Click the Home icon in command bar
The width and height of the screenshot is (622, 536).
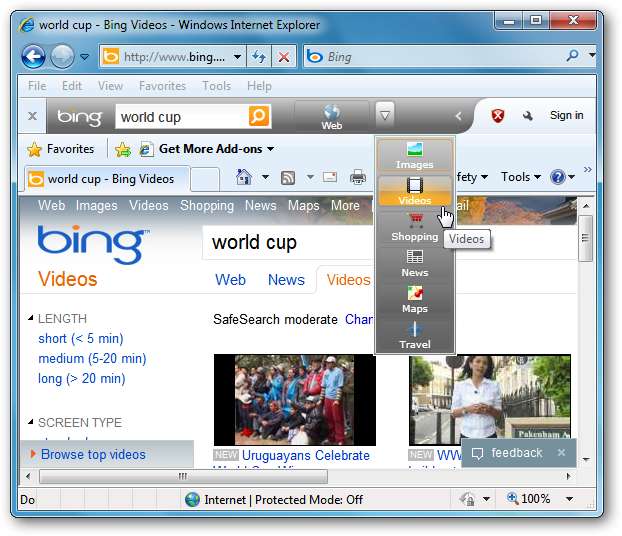click(243, 178)
